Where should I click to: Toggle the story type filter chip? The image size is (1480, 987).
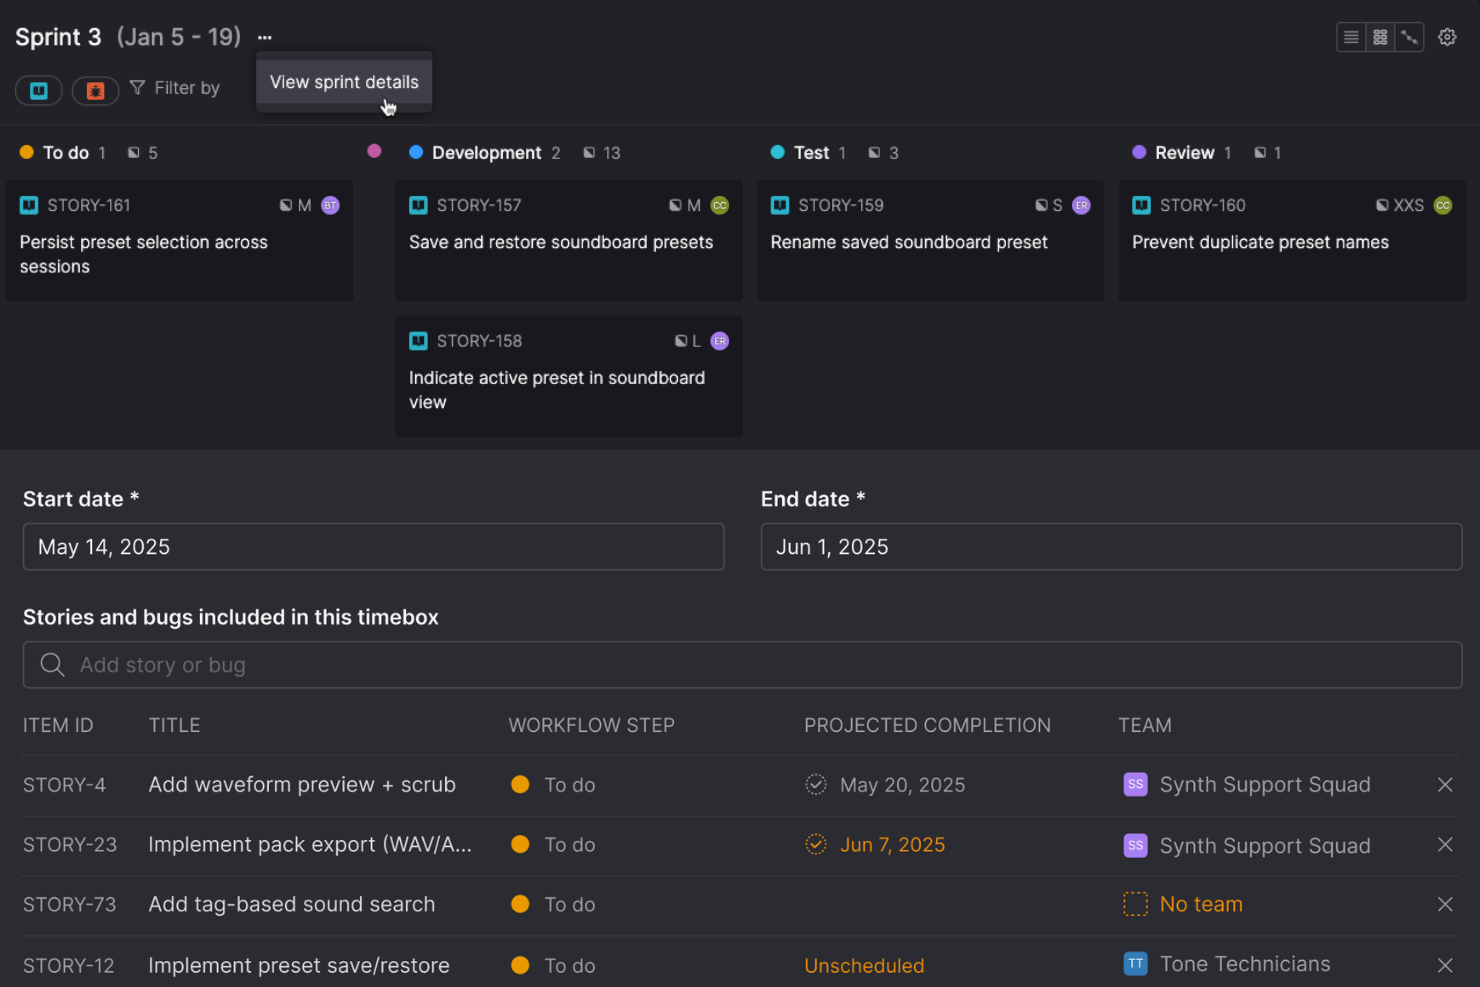click(39, 91)
